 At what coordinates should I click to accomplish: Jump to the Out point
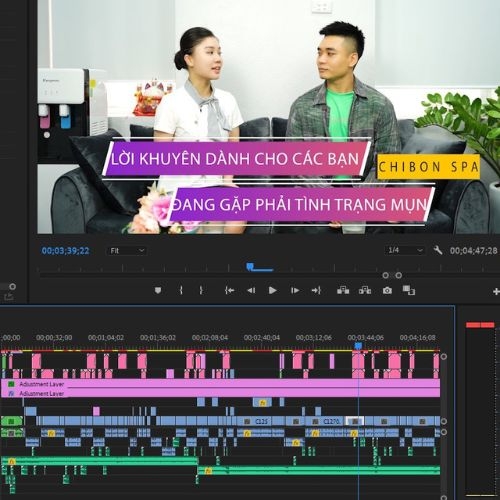point(316,290)
